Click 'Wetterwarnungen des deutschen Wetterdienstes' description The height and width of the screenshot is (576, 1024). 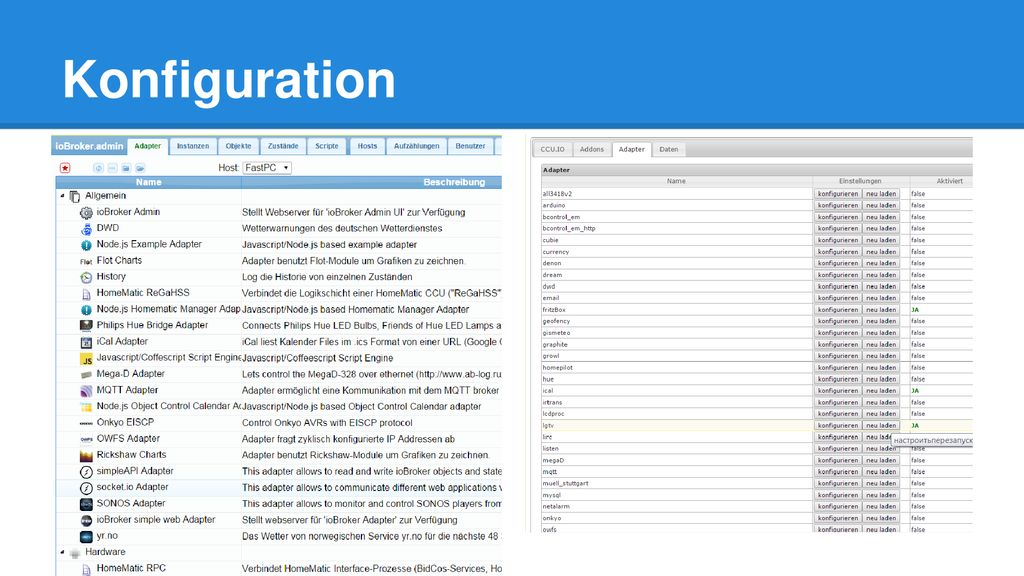[x=342, y=229]
